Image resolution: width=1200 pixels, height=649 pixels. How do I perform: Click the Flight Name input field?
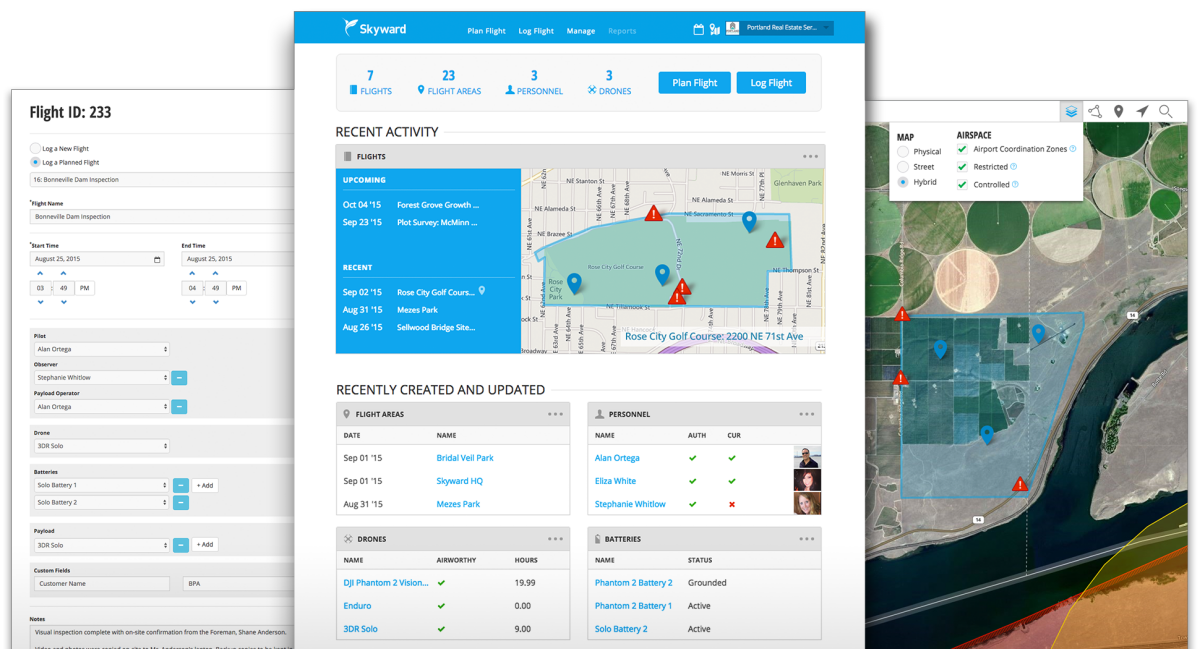(160, 217)
